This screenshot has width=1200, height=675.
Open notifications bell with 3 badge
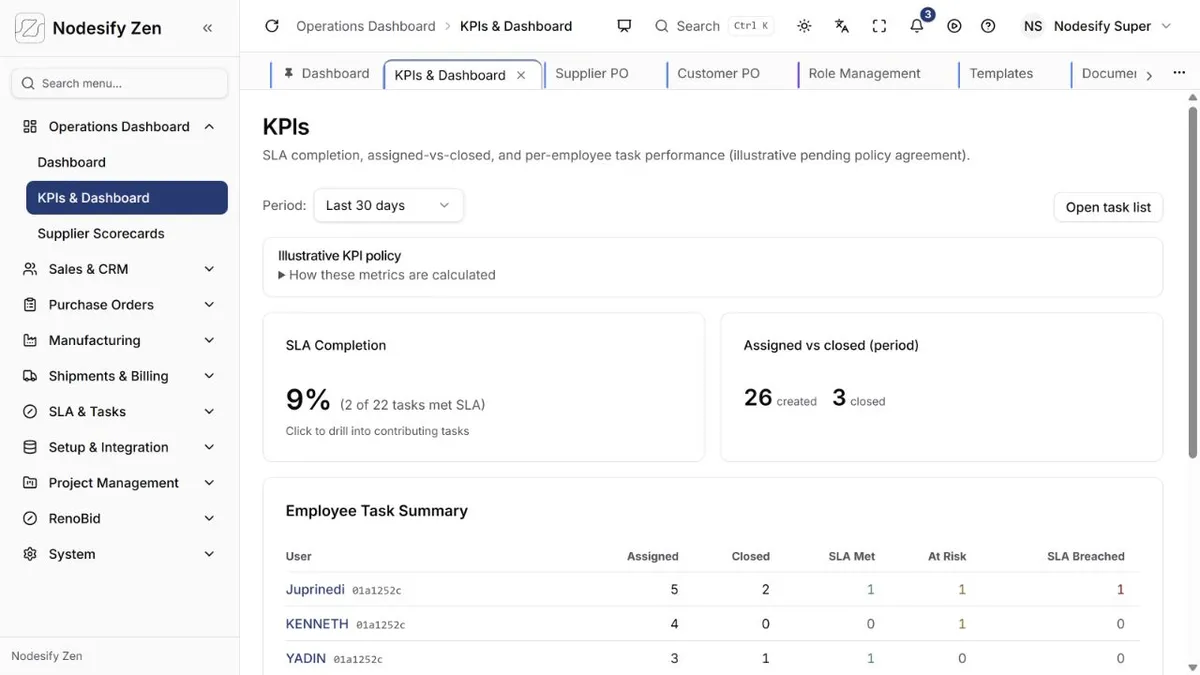click(x=917, y=26)
